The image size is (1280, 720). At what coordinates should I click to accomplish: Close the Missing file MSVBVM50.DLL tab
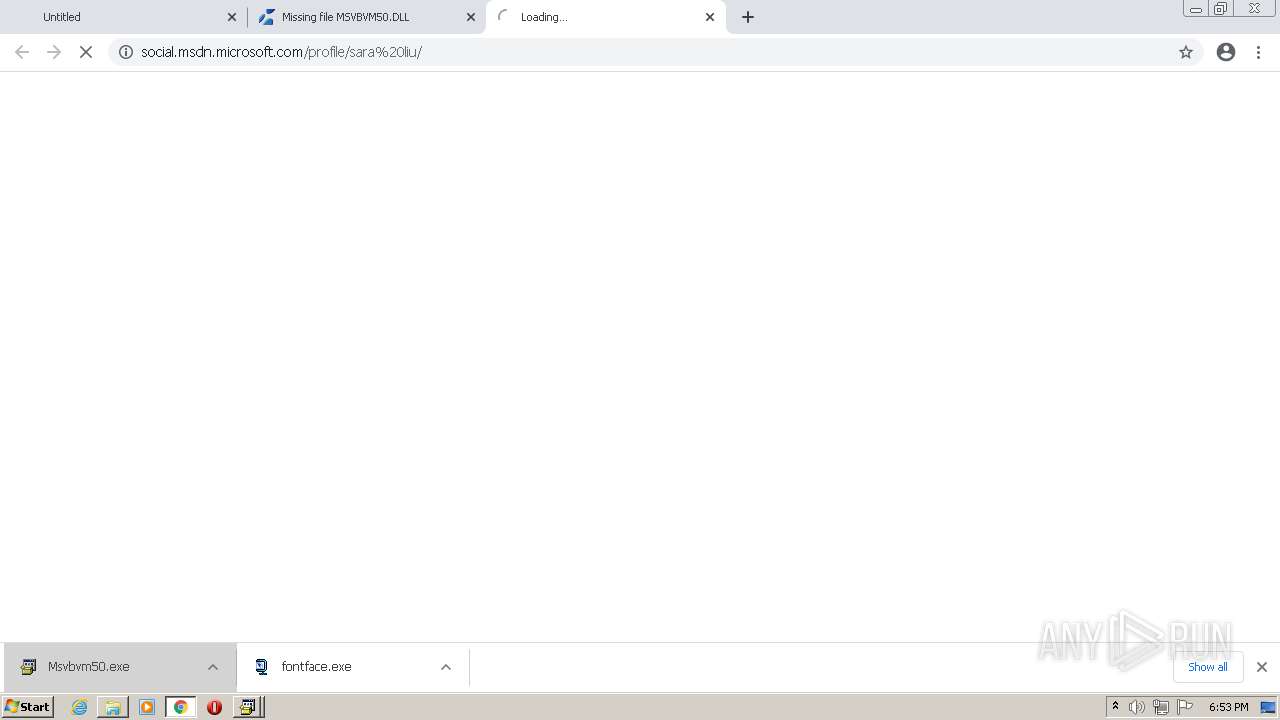tap(471, 17)
